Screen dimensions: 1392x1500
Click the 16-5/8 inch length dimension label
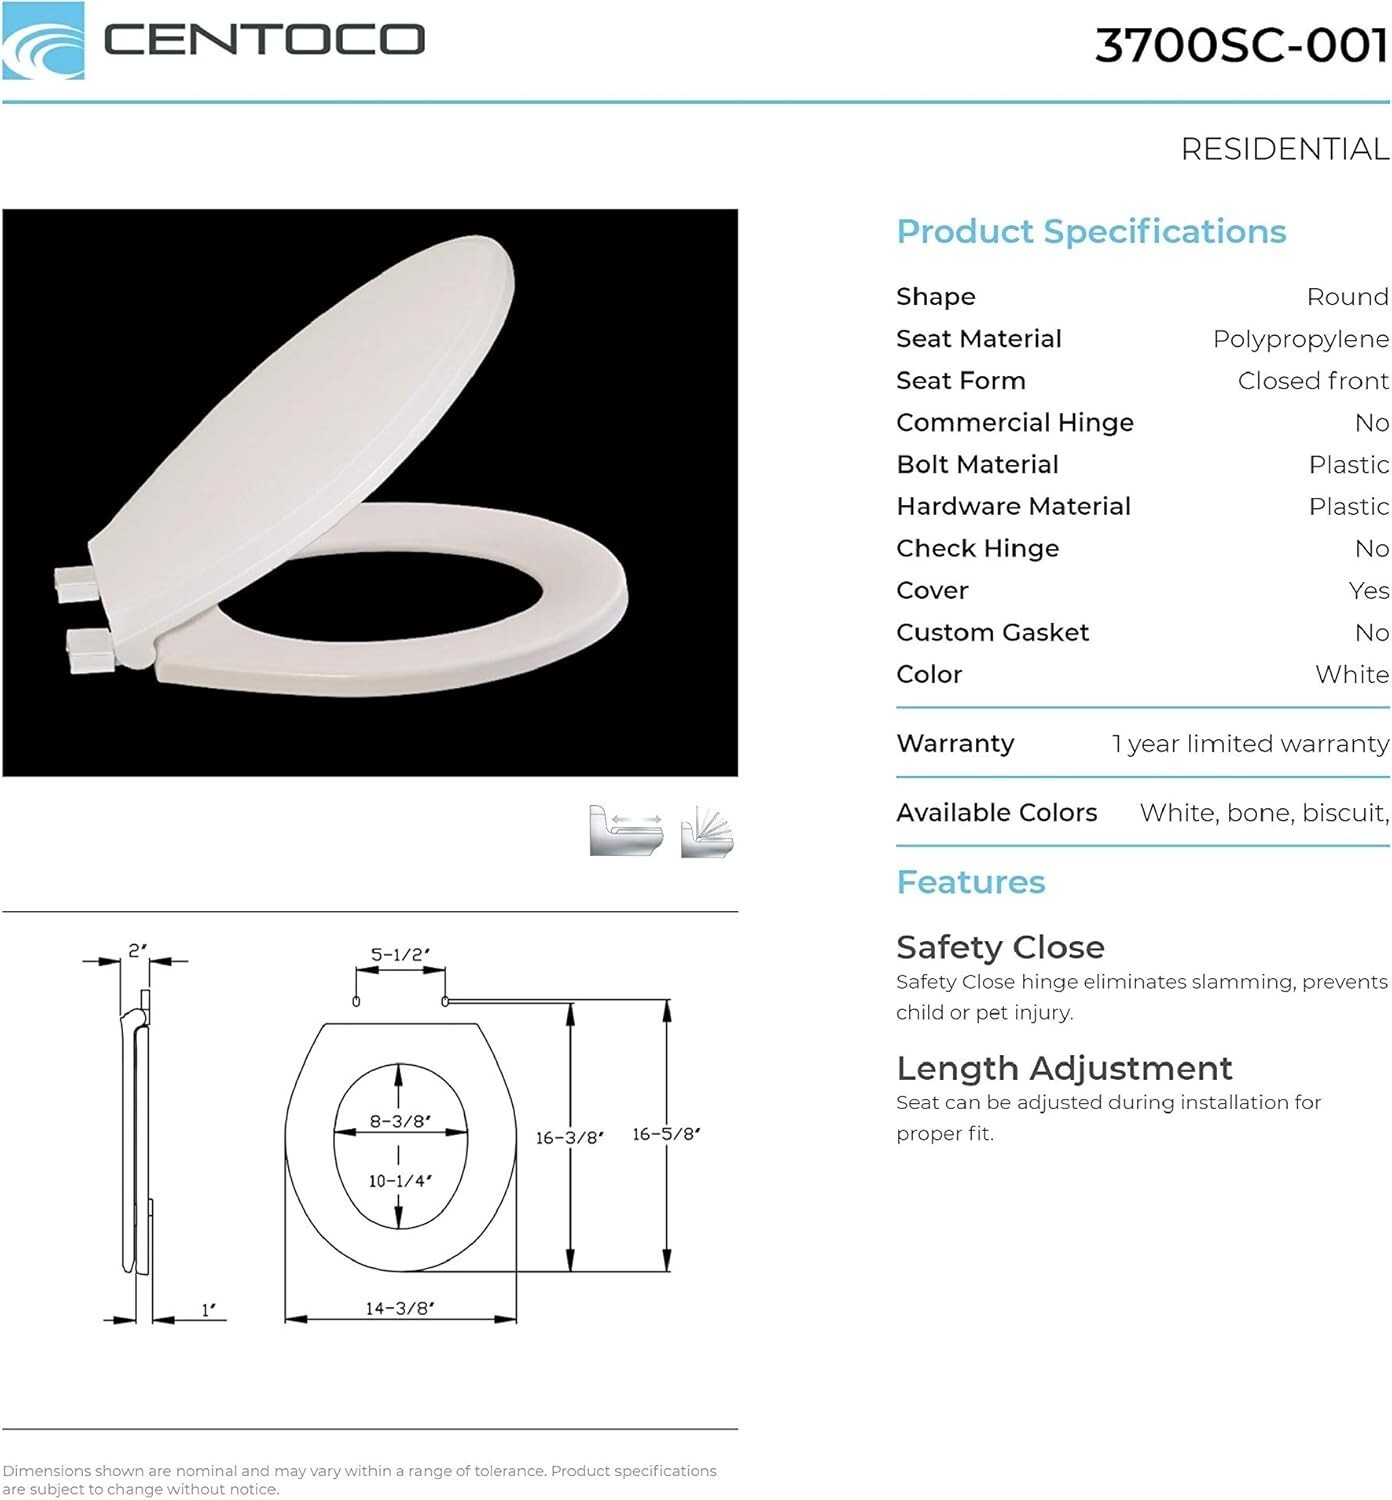pos(666,1134)
